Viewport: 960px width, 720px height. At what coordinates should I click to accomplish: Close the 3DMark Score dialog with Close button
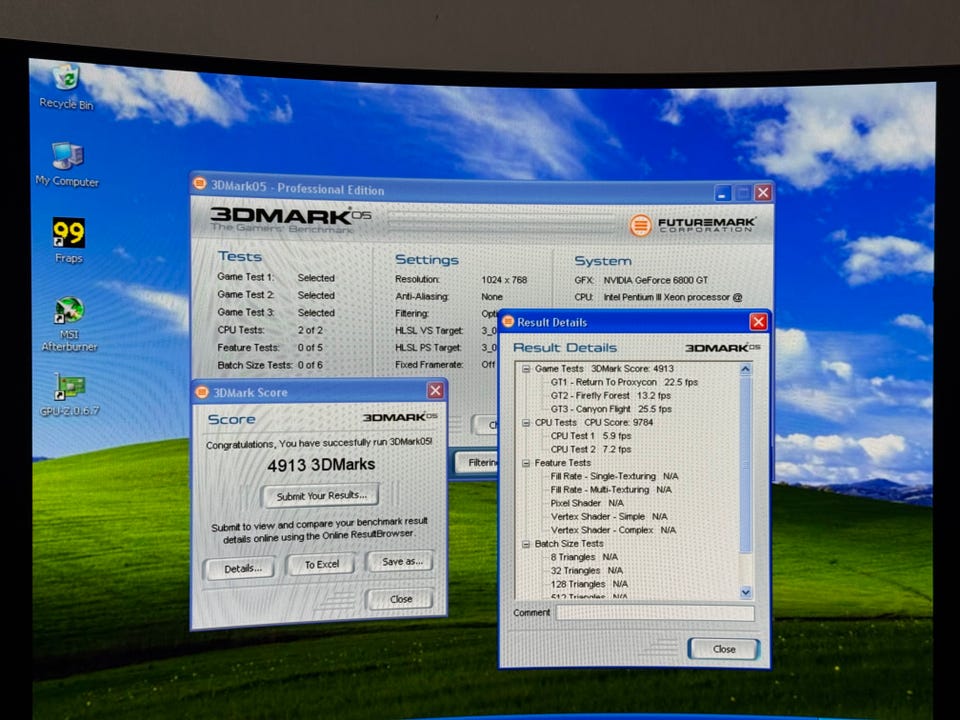400,599
